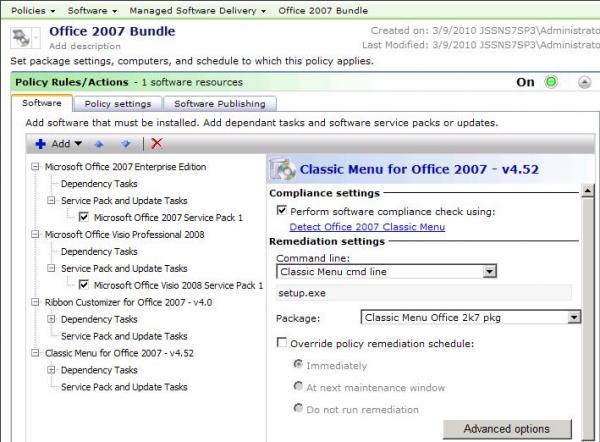This screenshot has height=442, width=600.
Task: Collapse Microsoft Office 2007 Enterprise Edition node
Action: tap(35, 166)
